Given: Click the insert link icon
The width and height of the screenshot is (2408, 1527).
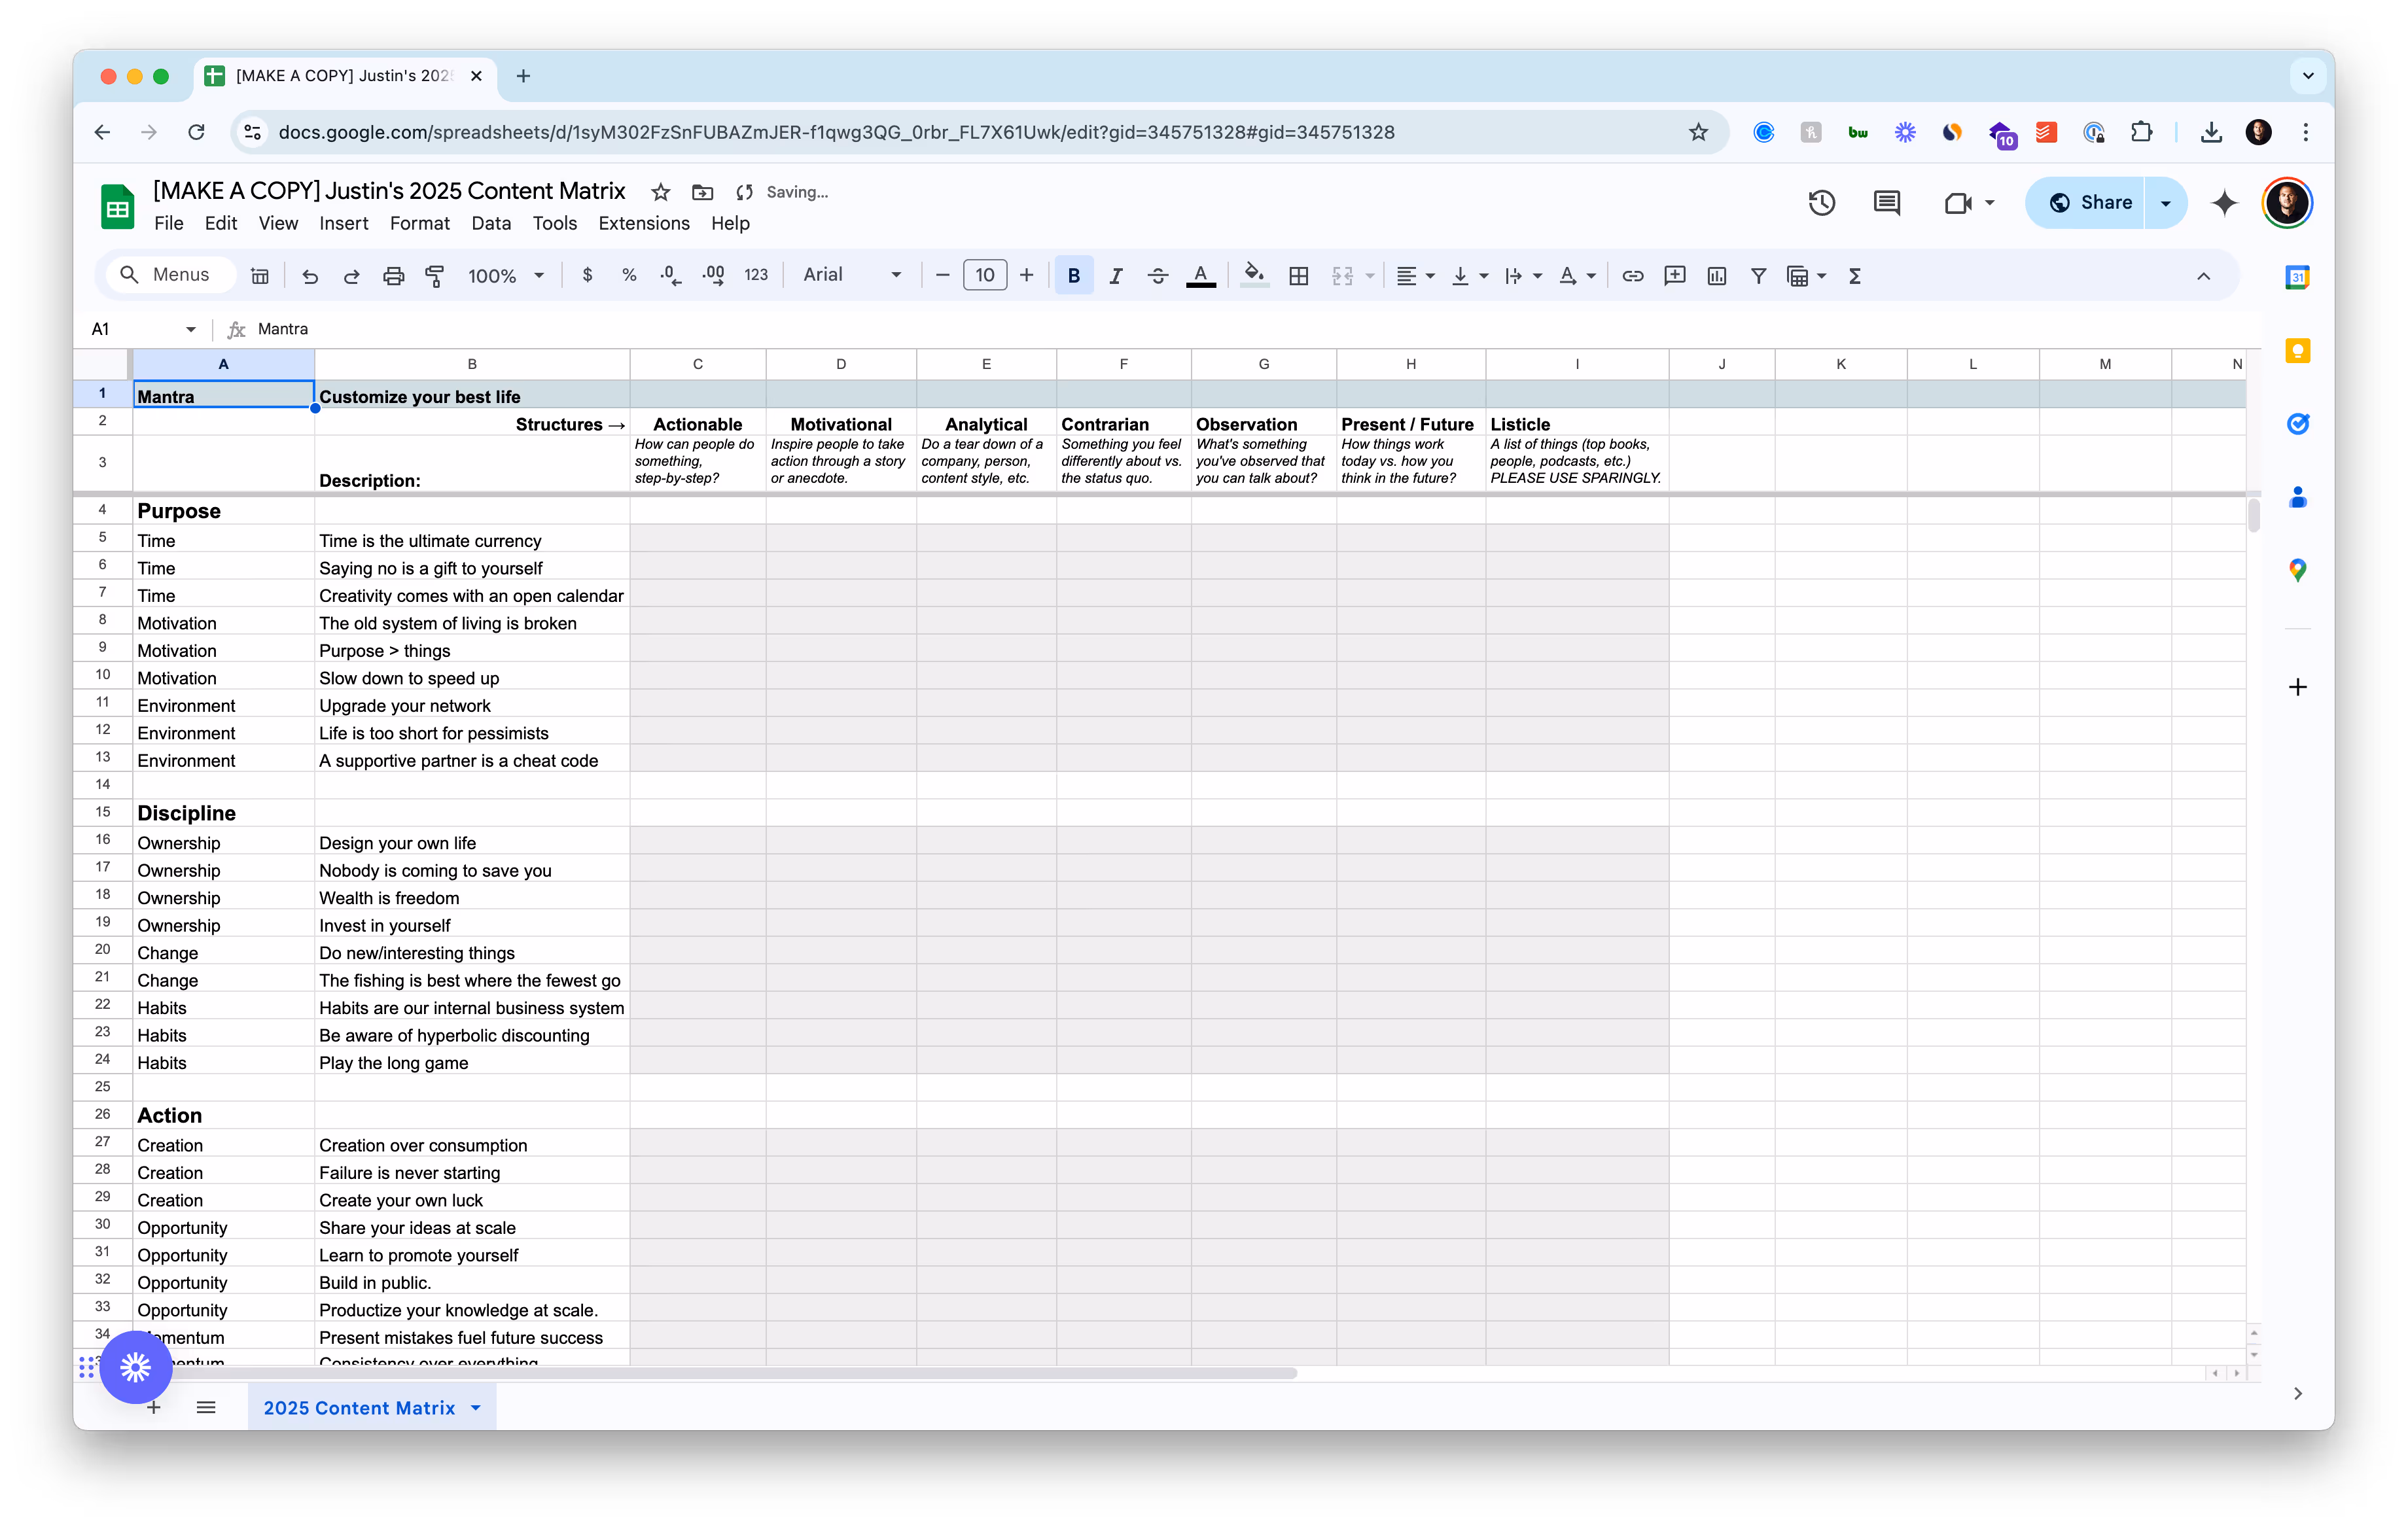Looking at the screenshot, I should click(x=1632, y=276).
